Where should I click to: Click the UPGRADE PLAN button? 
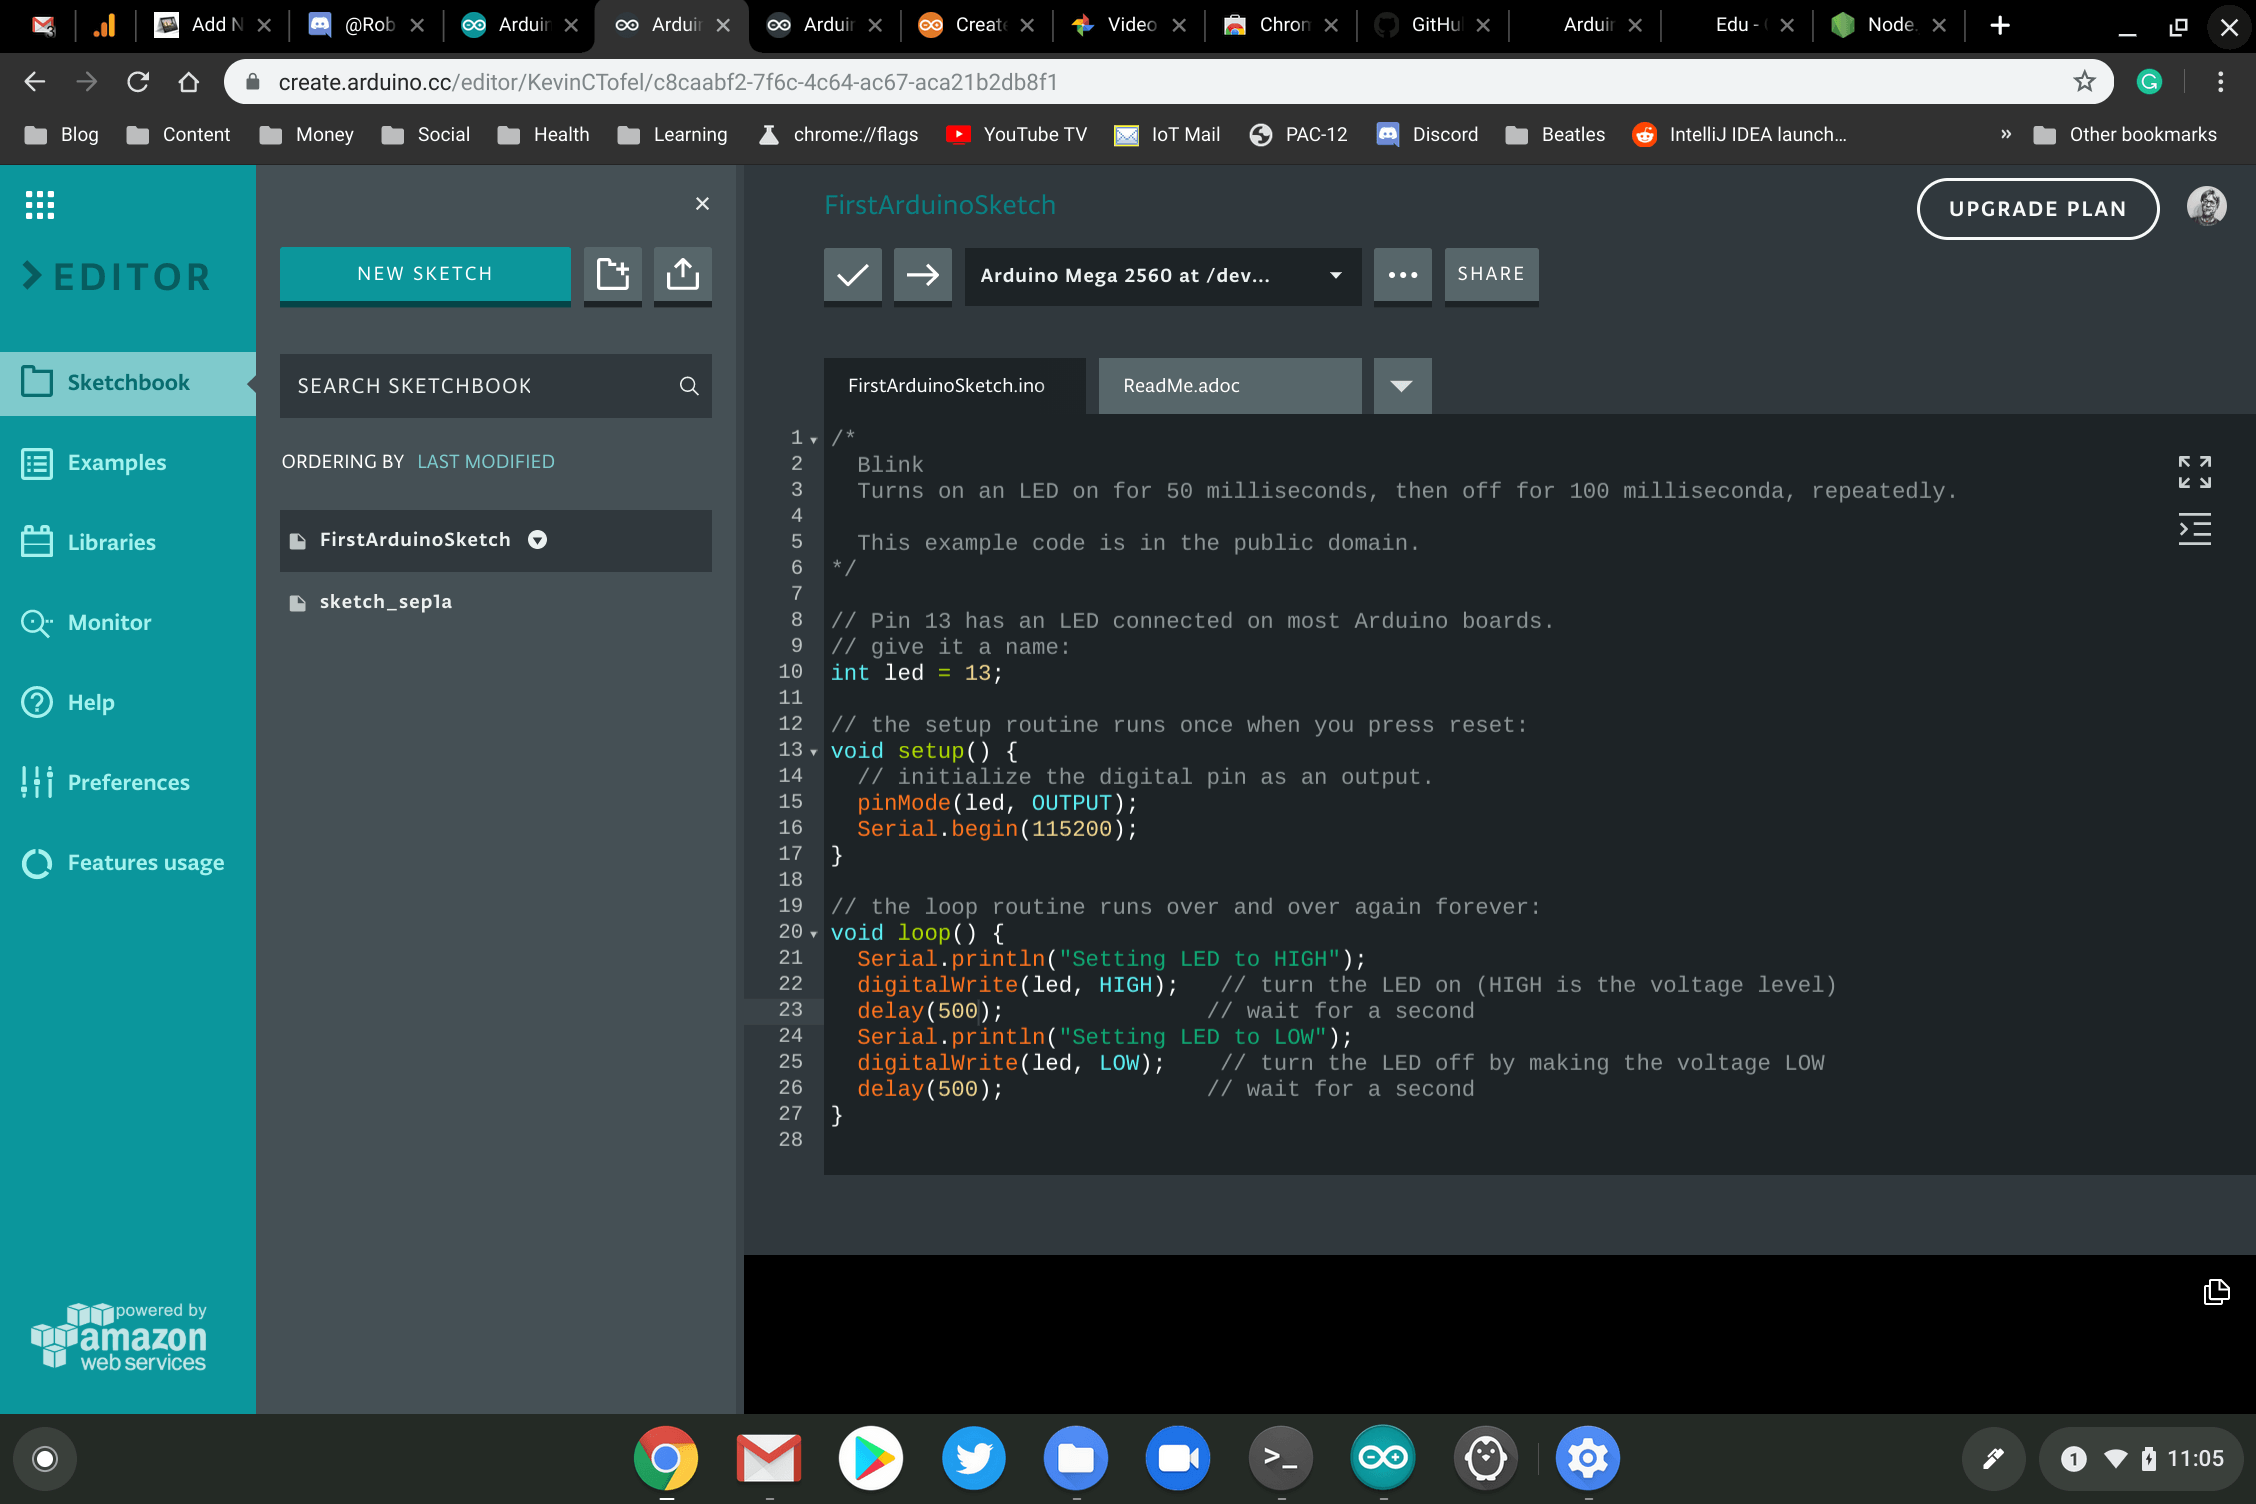click(2037, 208)
